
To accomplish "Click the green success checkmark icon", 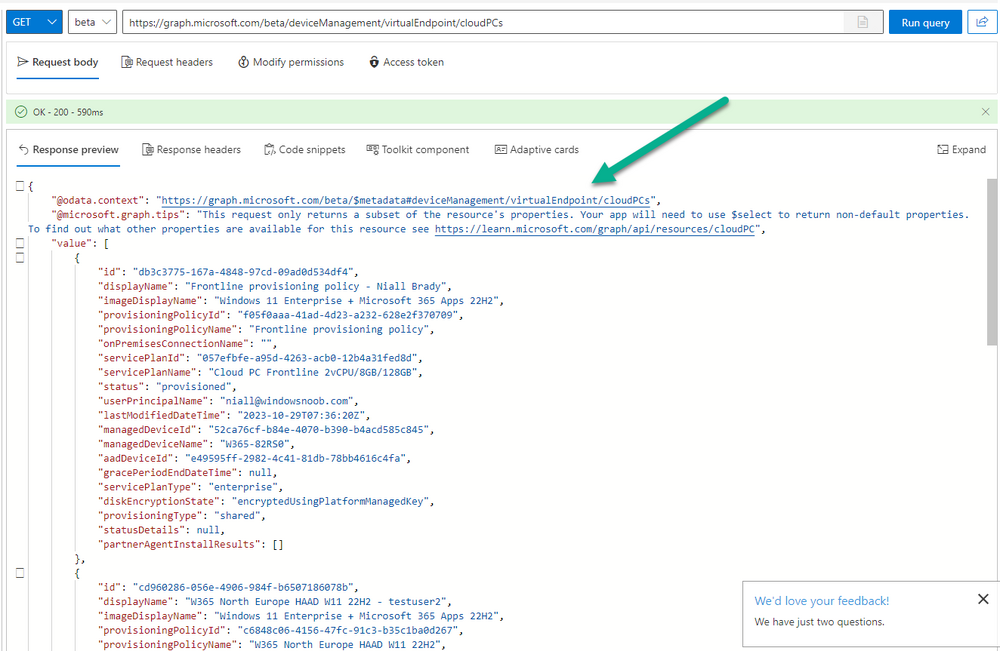I will click(21, 112).
